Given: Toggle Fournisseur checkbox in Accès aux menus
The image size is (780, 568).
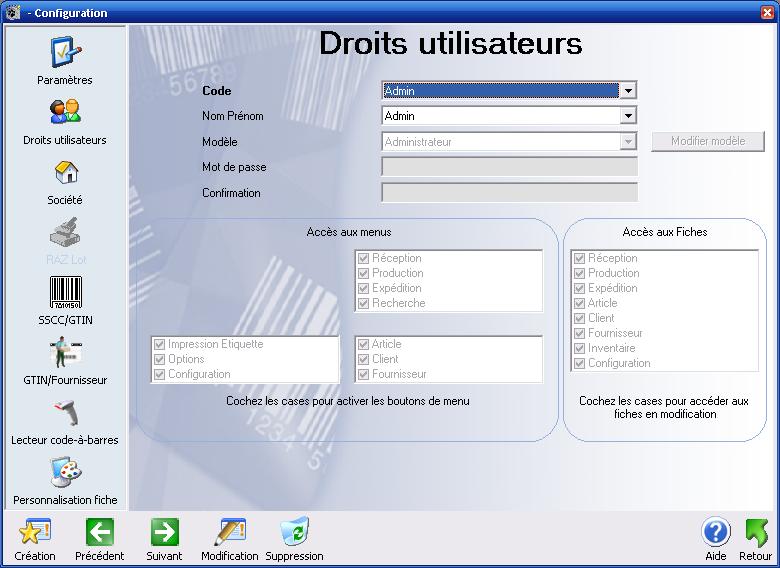Looking at the screenshot, I should pos(363,374).
